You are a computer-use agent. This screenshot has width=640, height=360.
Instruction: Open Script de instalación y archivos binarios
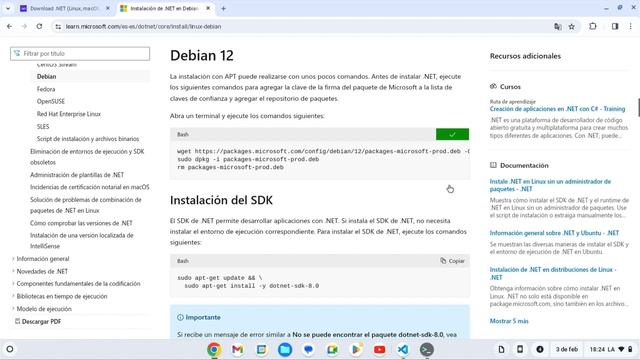coord(88,139)
